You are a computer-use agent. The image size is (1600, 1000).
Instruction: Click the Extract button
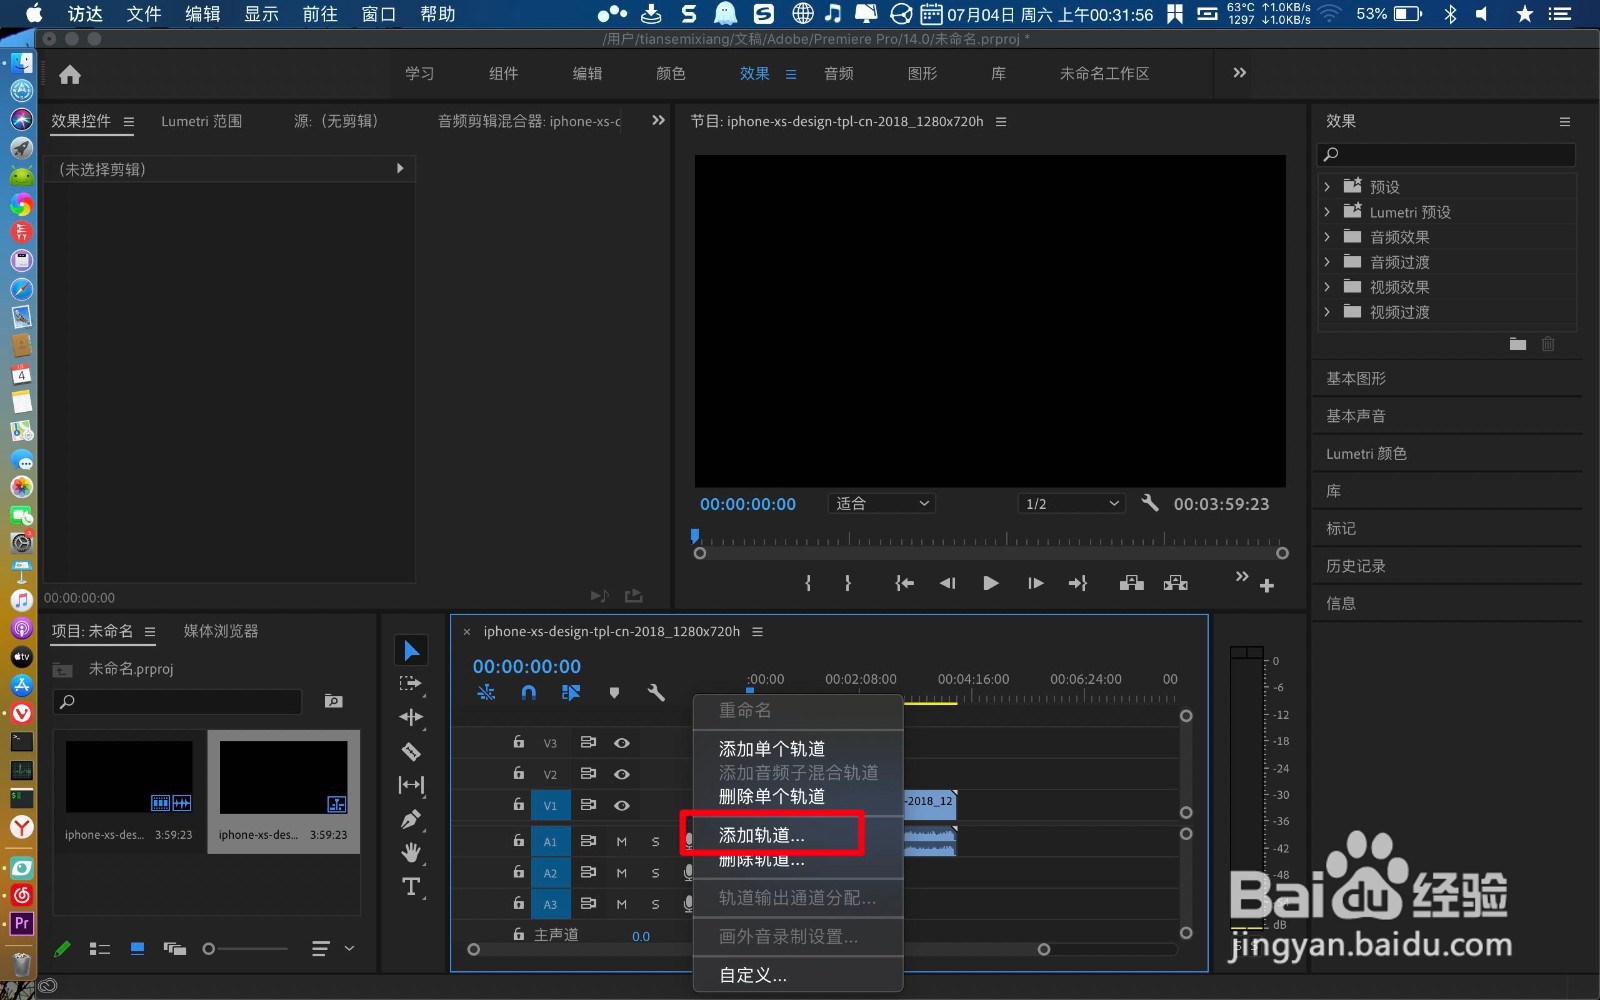pyautogui.click(x=1176, y=583)
